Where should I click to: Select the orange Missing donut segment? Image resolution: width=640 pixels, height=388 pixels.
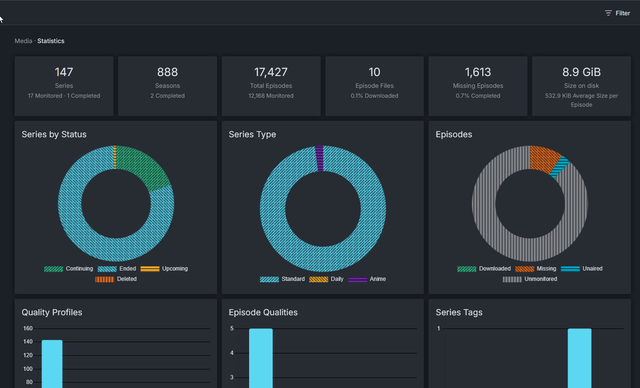tap(543, 159)
